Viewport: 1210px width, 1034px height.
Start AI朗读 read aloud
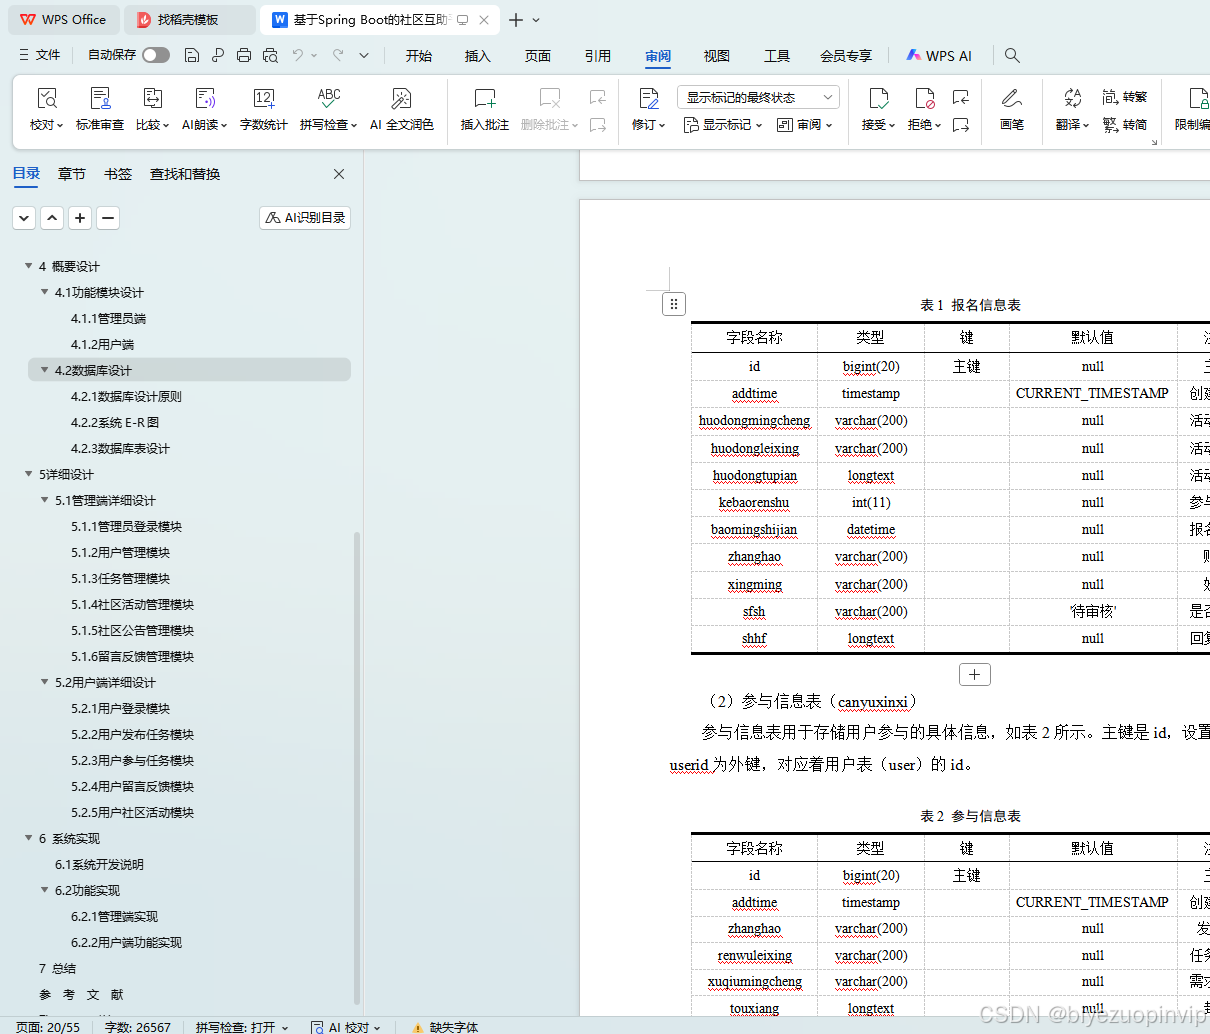tap(205, 109)
